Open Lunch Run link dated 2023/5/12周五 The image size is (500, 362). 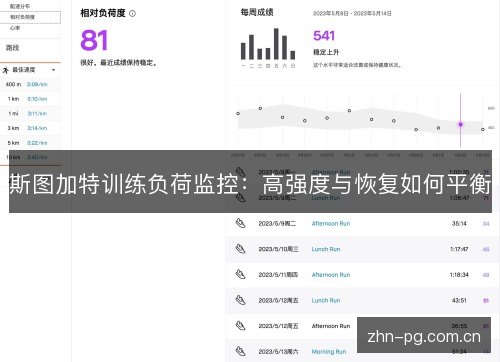326,300
